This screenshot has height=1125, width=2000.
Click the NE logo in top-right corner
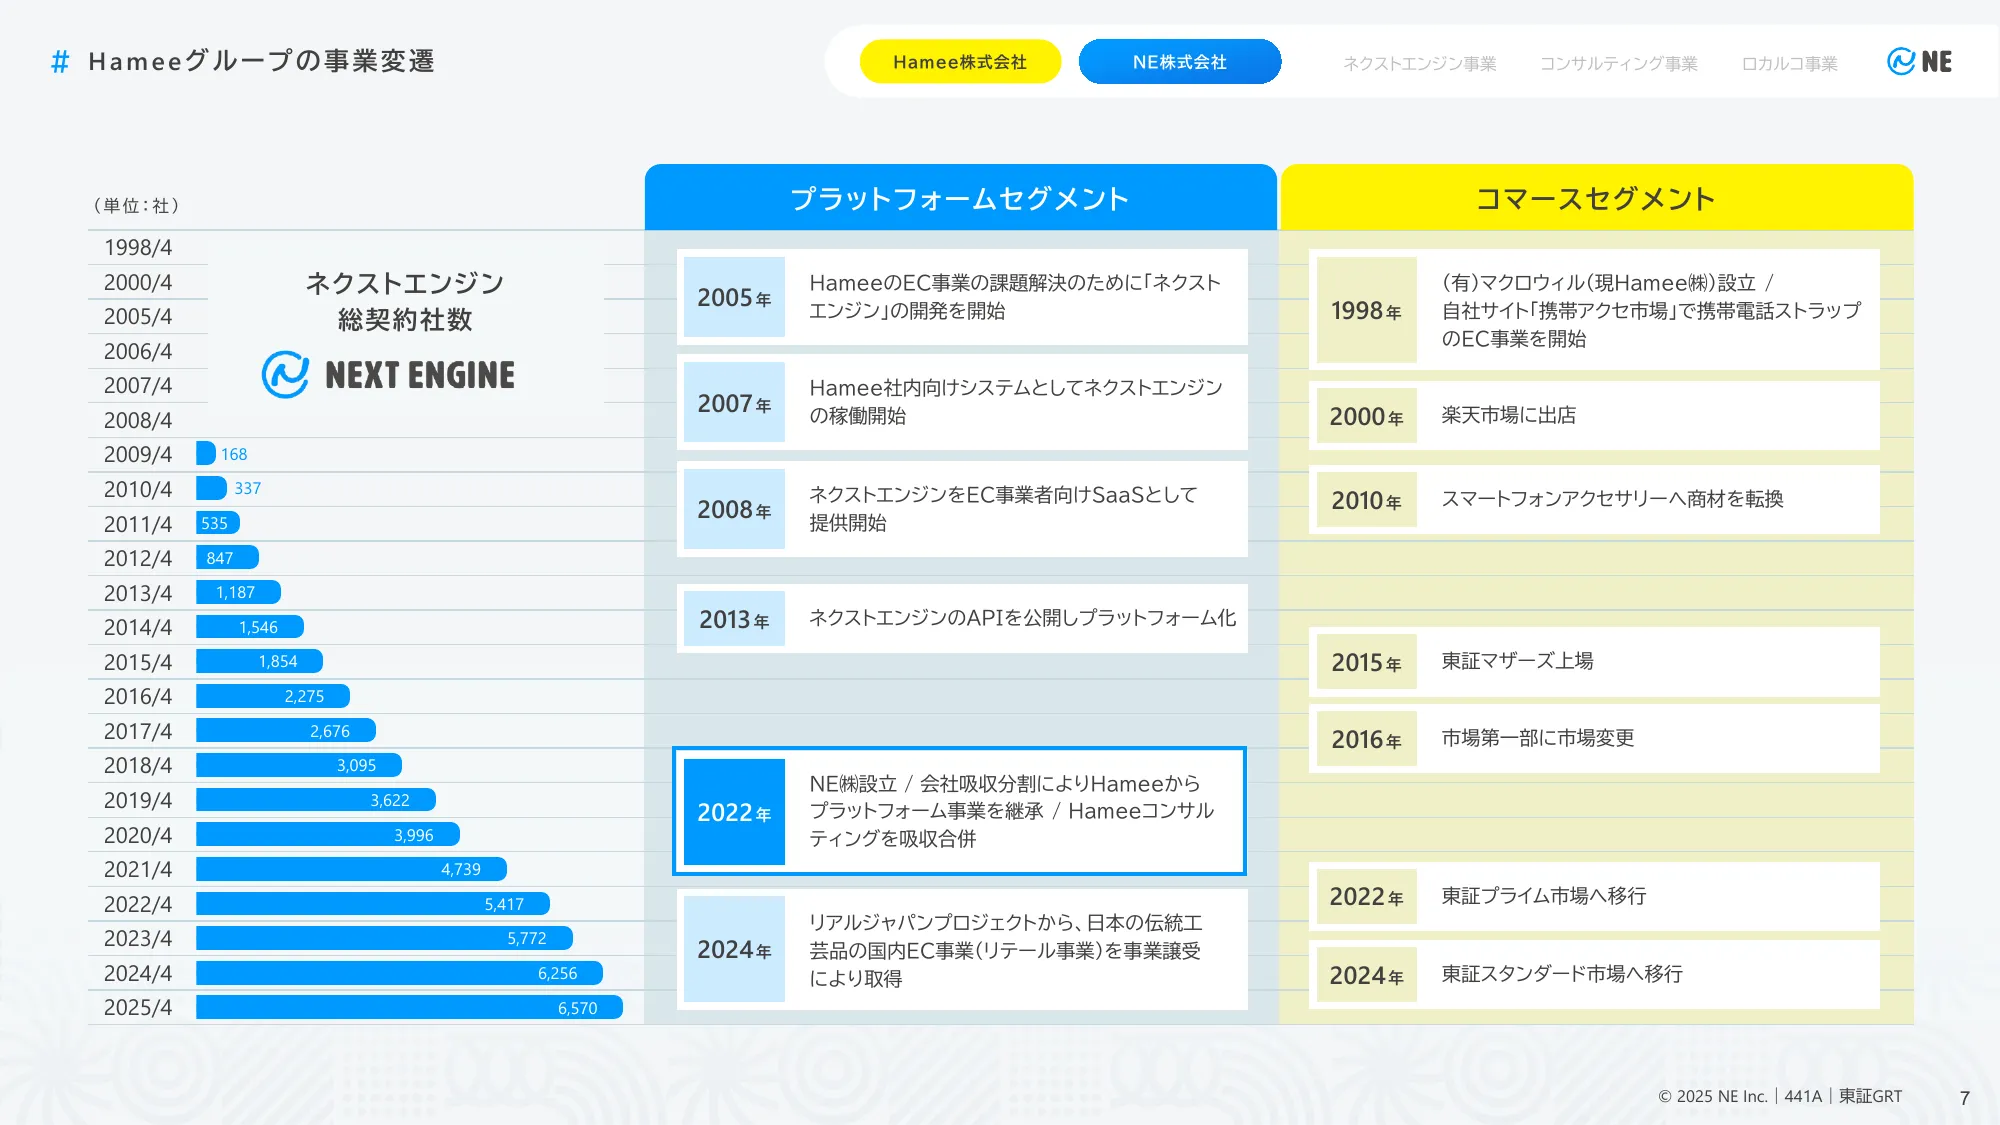pos(1920,62)
